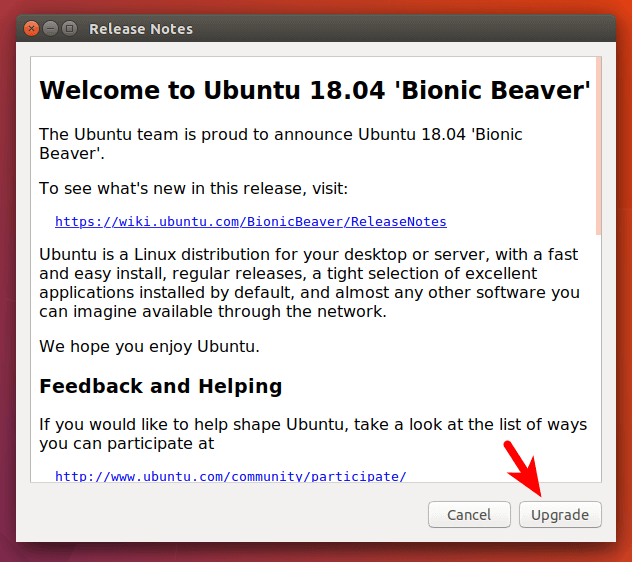Click the Feedback and Helping heading
The width and height of the screenshot is (632, 562).
(160, 386)
